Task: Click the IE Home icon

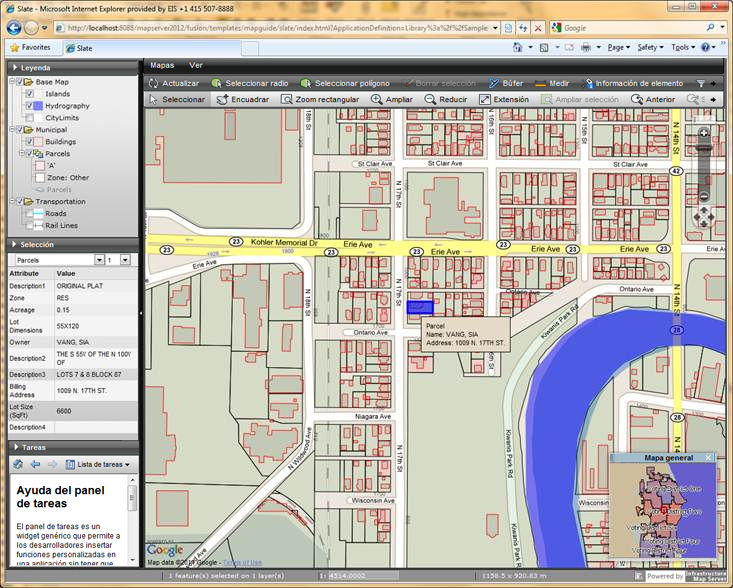Action: coord(517,47)
